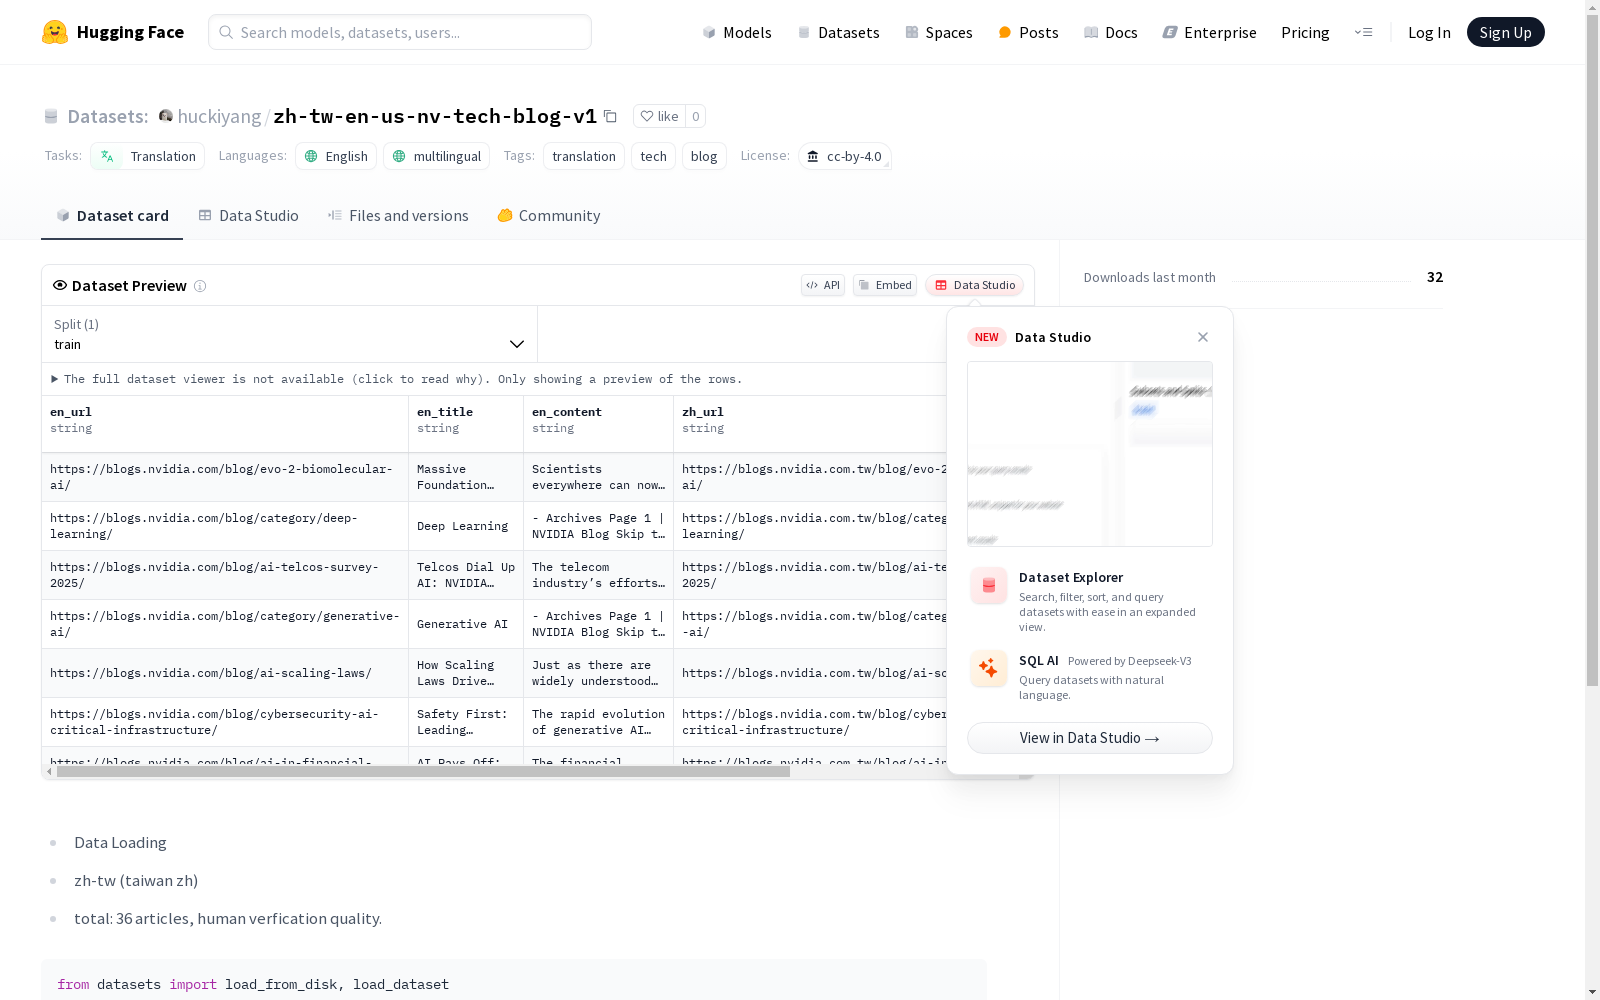Click the 'Safety First: Leading' title cell
1600x1000 pixels.
click(466, 722)
